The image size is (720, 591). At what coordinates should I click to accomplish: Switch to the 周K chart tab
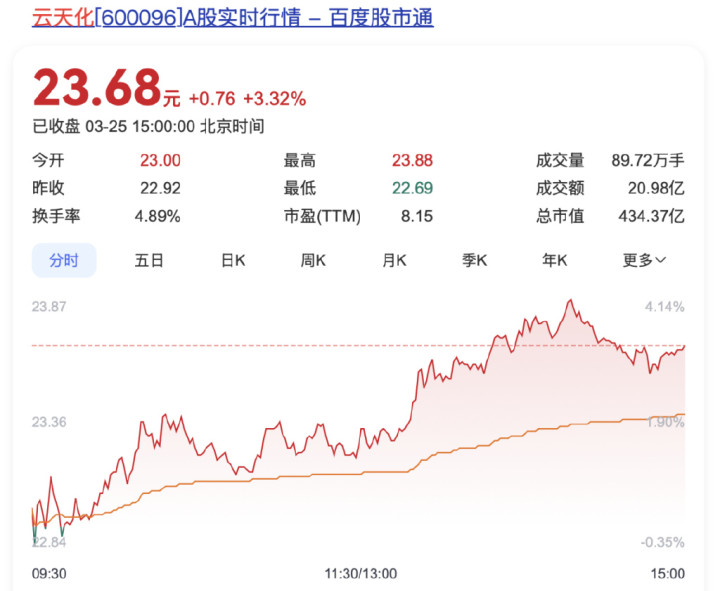tap(313, 260)
